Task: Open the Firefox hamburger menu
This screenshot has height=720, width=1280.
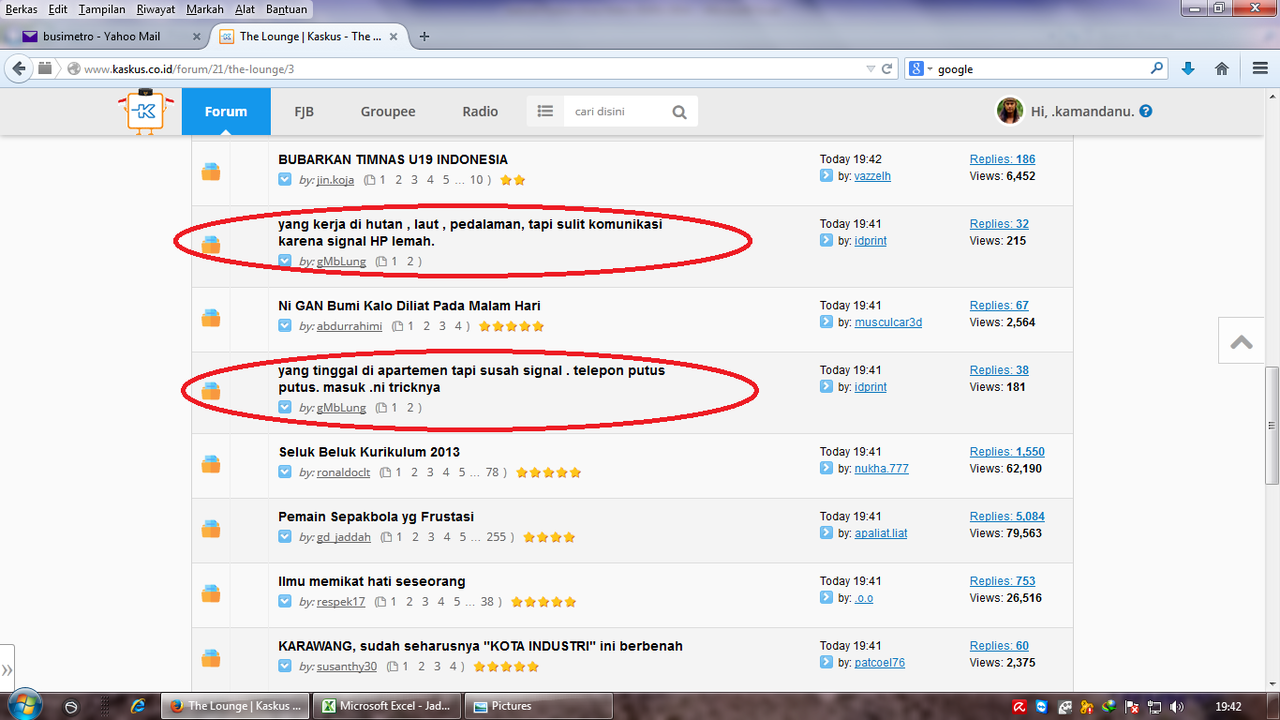Action: 1260,69
